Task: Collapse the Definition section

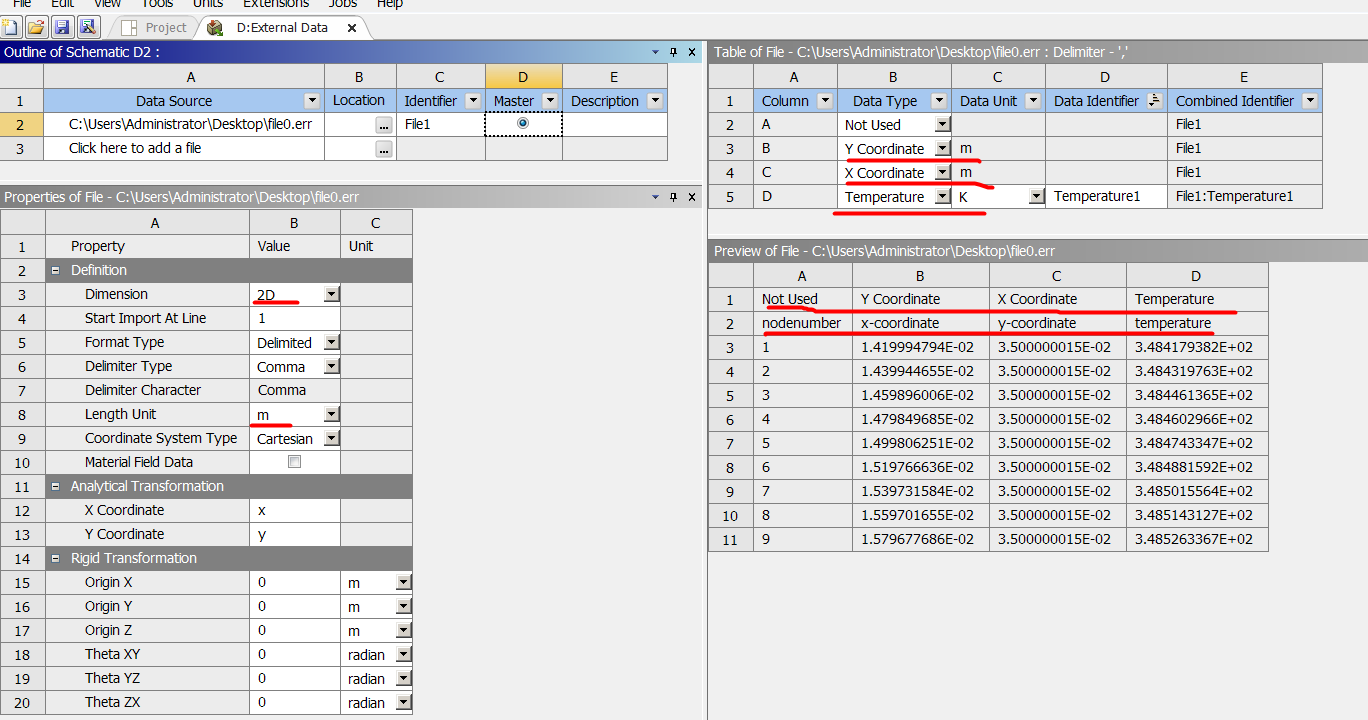Action: 56,270
